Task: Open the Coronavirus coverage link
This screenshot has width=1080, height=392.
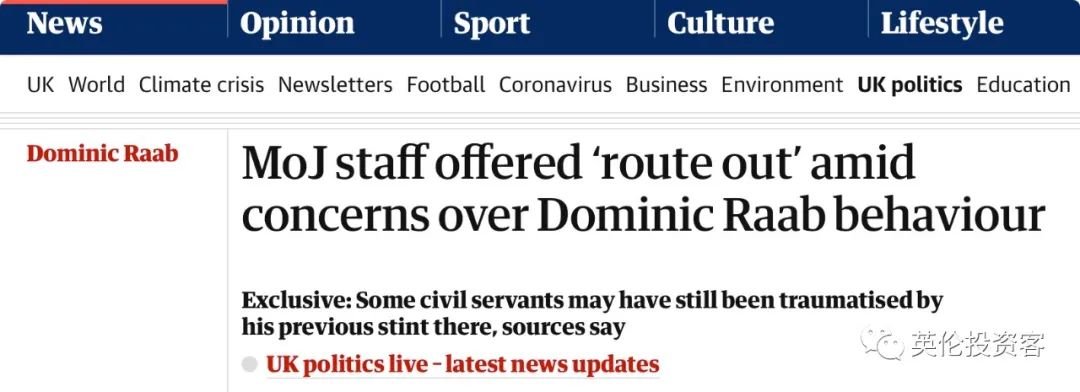Action: (555, 85)
